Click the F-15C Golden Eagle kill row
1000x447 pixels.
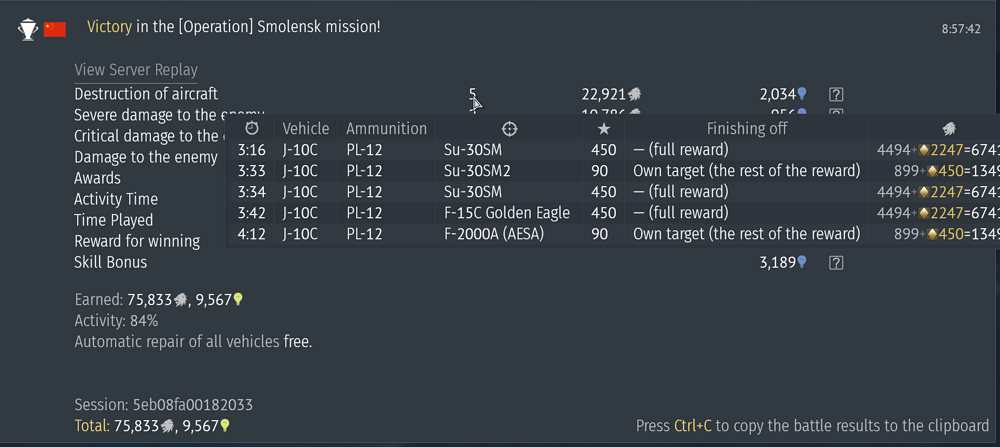coord(506,213)
